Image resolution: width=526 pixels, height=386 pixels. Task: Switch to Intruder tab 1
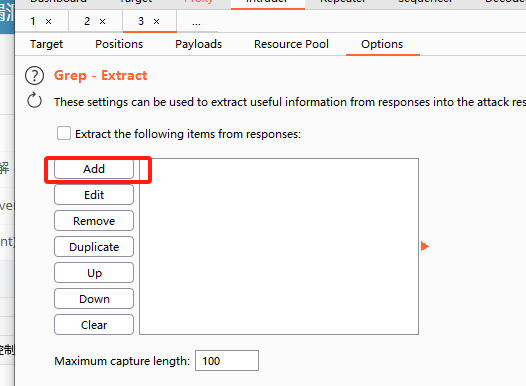(33, 21)
